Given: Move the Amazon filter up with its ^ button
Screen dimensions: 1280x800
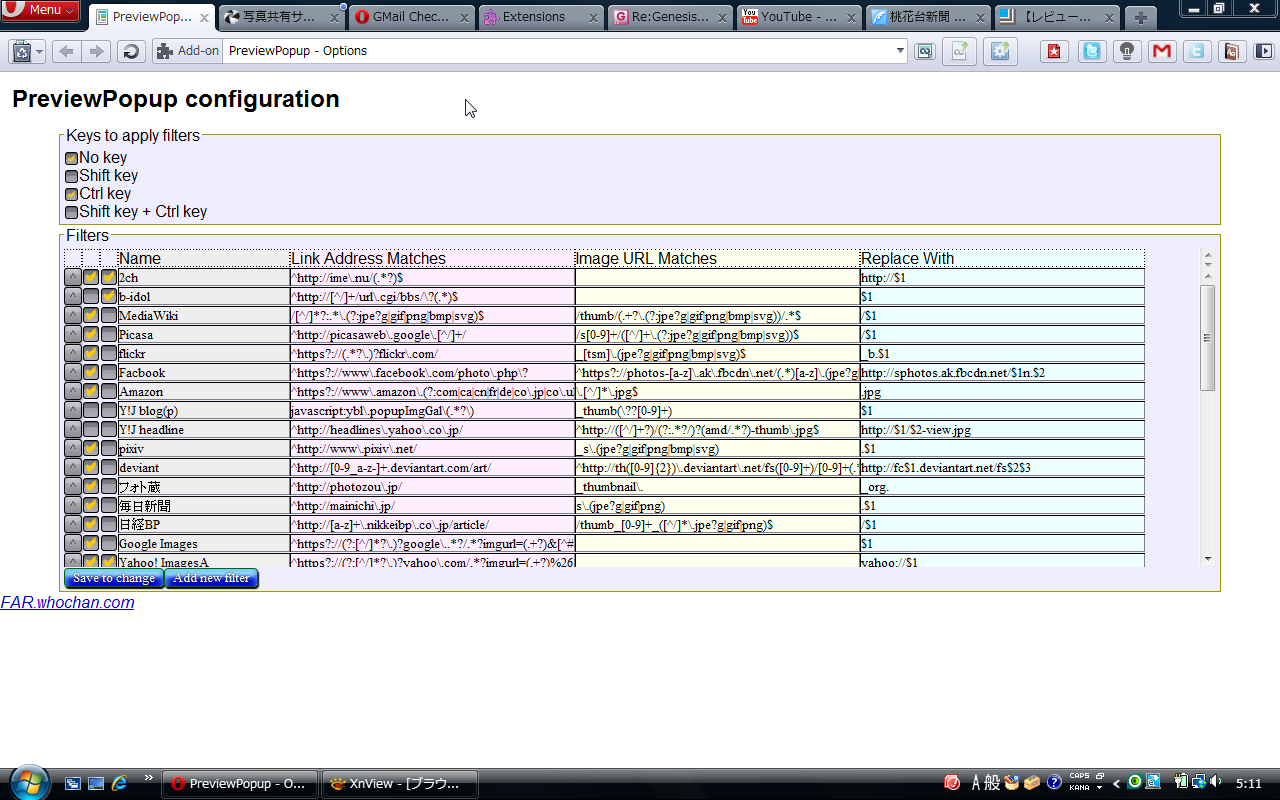Looking at the screenshot, I should tap(73, 391).
